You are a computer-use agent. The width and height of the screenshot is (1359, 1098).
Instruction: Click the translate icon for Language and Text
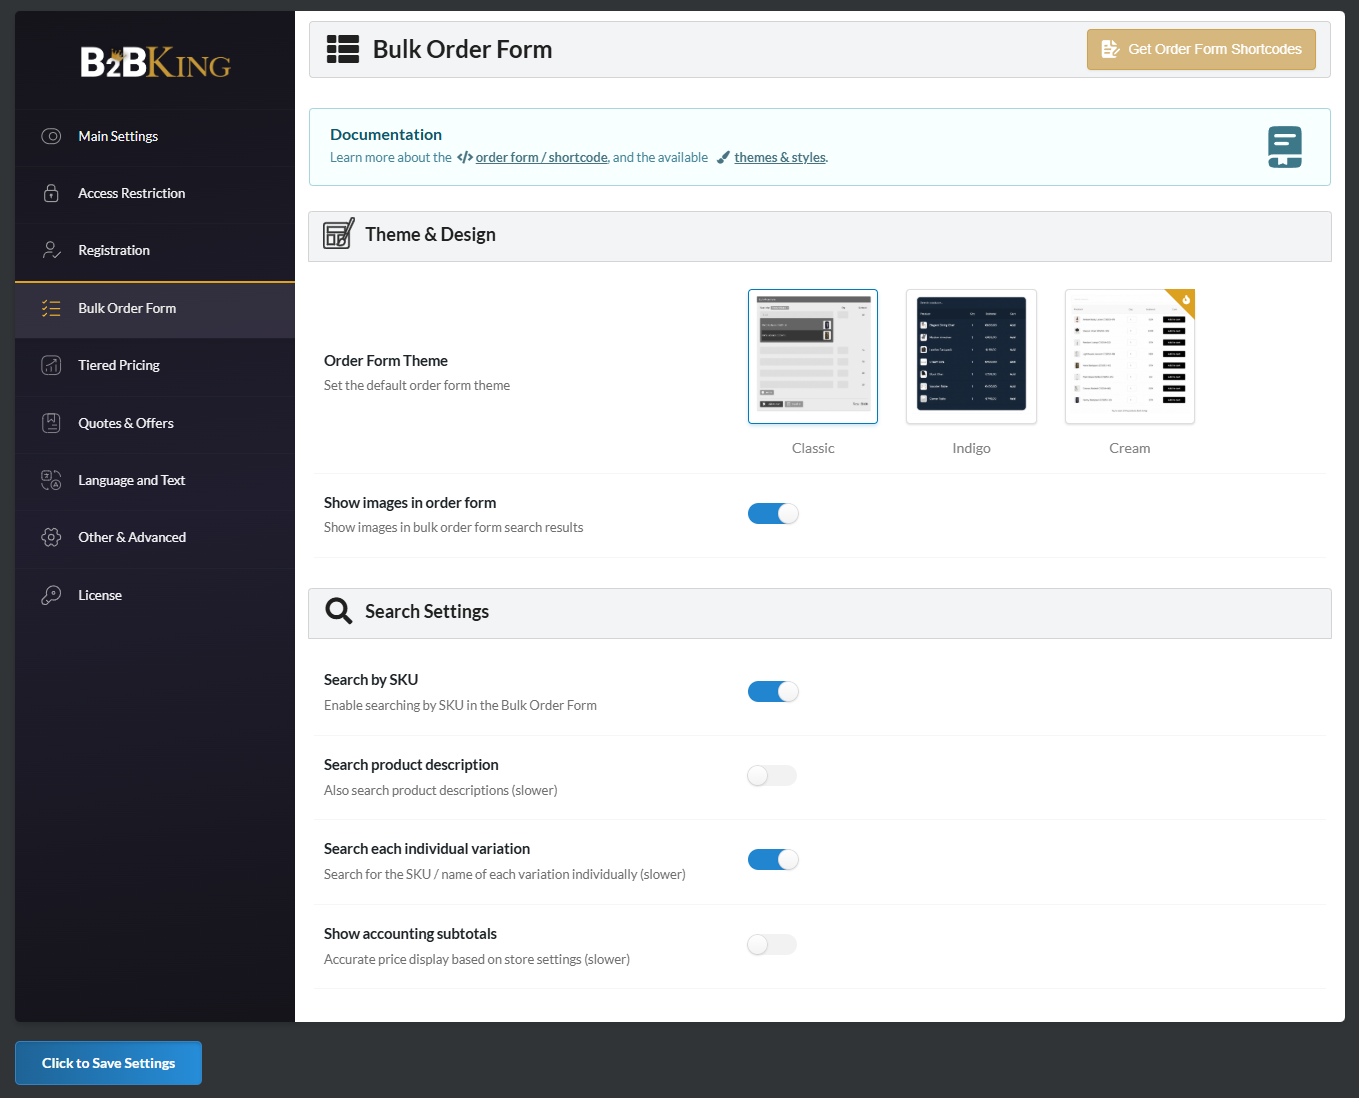click(51, 480)
